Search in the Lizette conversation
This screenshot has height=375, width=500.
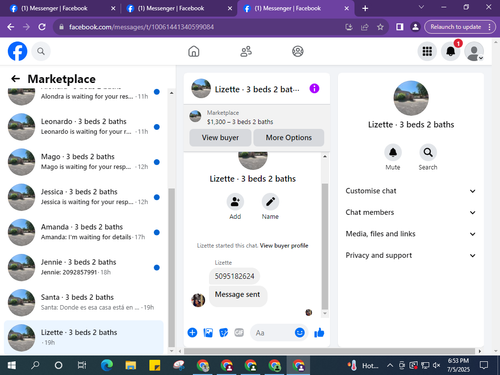[x=428, y=152]
